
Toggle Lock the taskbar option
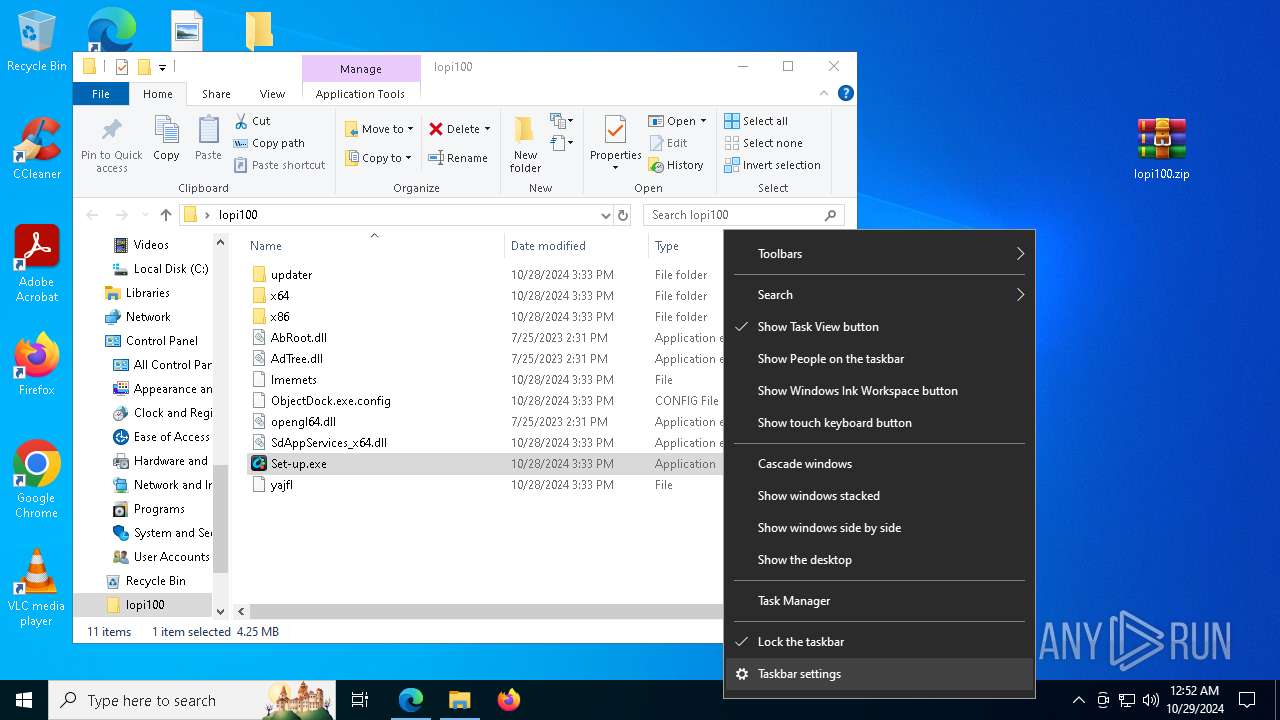[880, 642]
